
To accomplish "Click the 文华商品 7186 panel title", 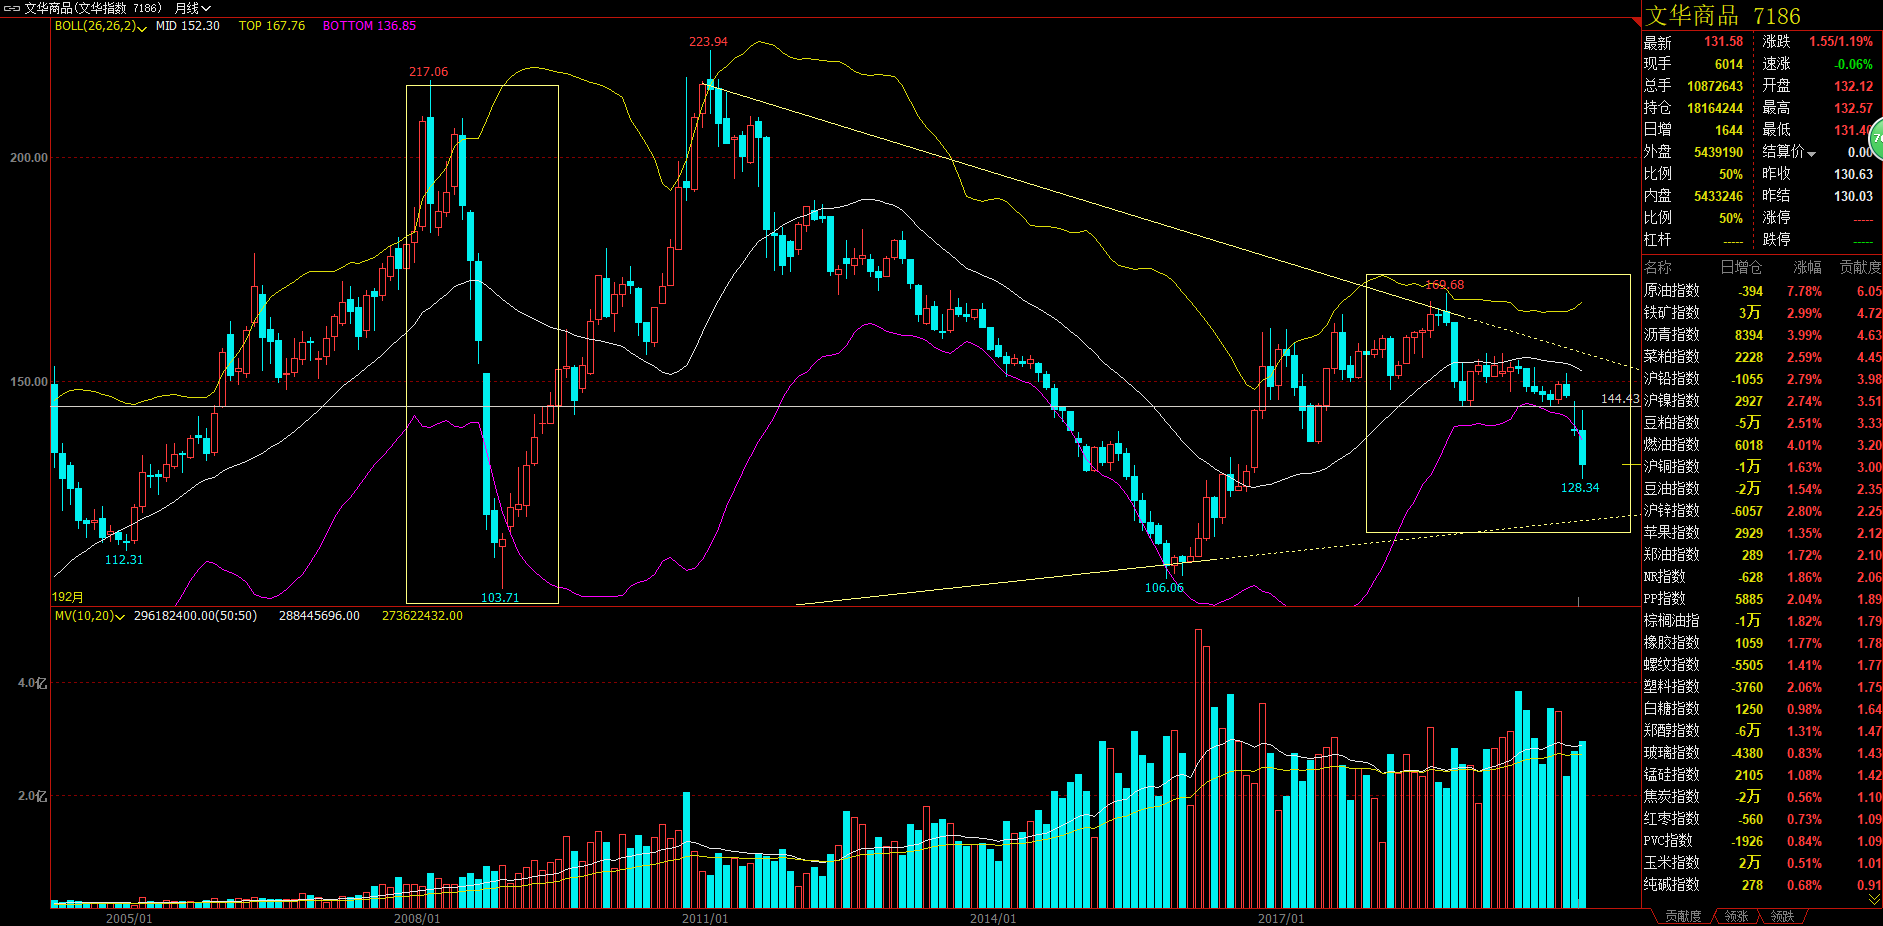I will 1723,16.
